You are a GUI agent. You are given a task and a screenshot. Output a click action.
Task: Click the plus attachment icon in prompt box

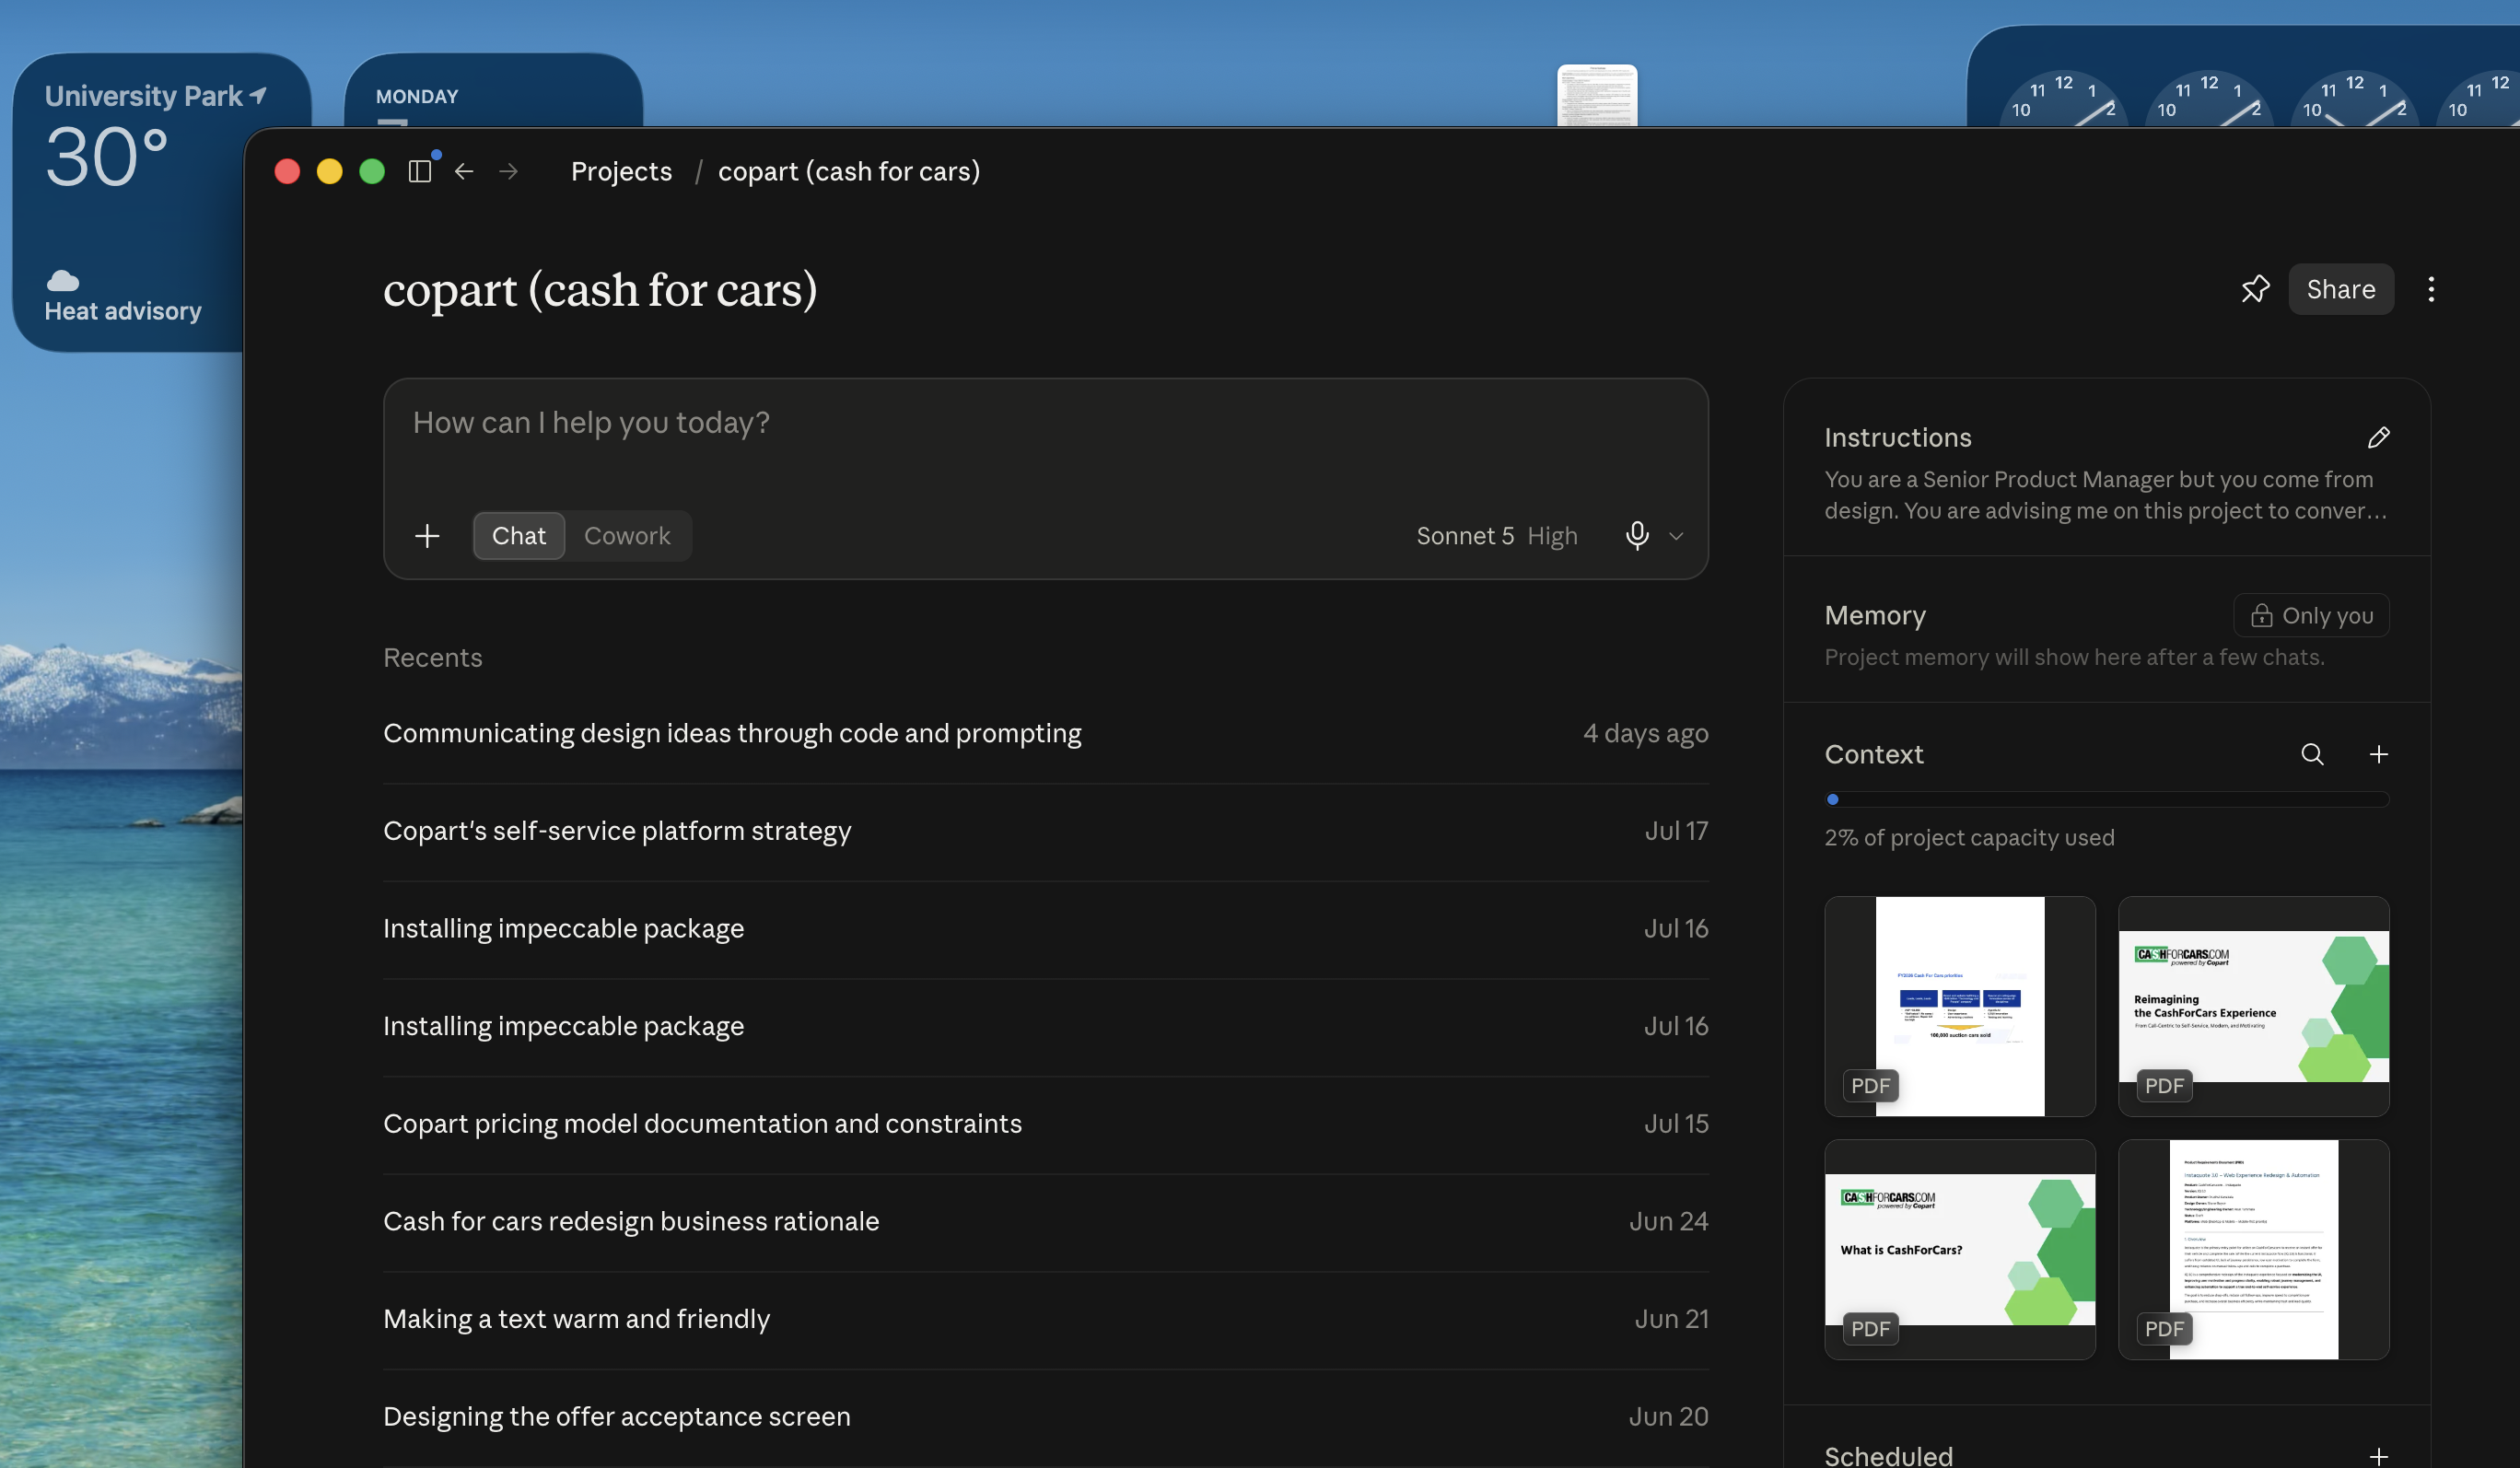point(427,536)
